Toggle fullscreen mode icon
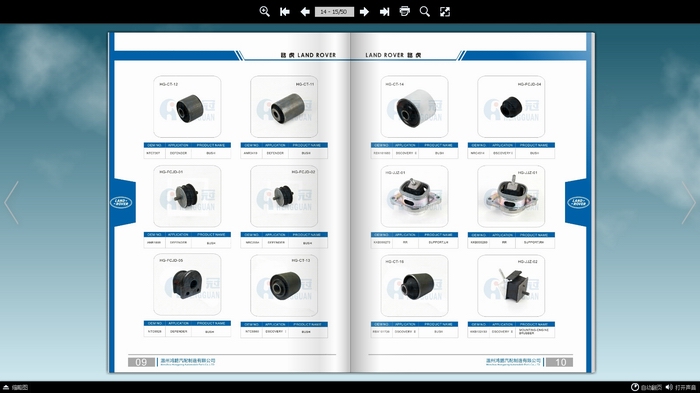Screen dimensions: 700x393 pyautogui.click(x=445, y=12)
